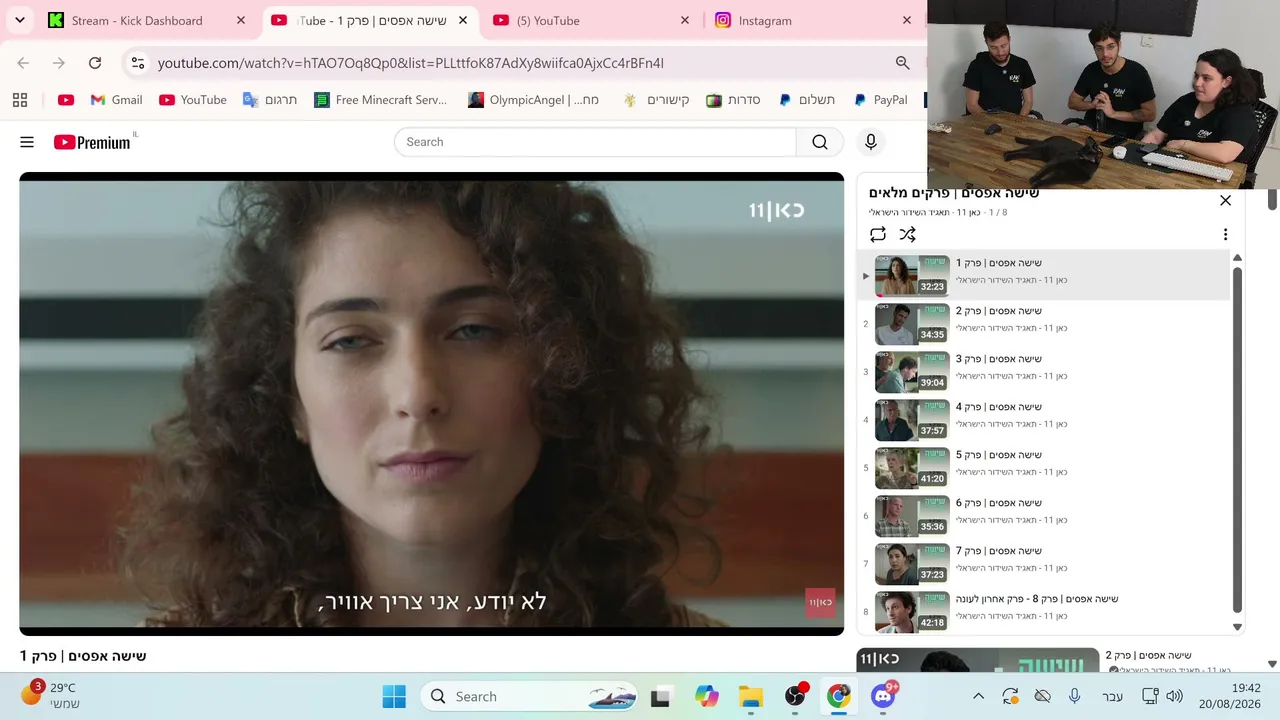Open the tab search dropdown arrow
The image size is (1280, 720).
[20, 20]
